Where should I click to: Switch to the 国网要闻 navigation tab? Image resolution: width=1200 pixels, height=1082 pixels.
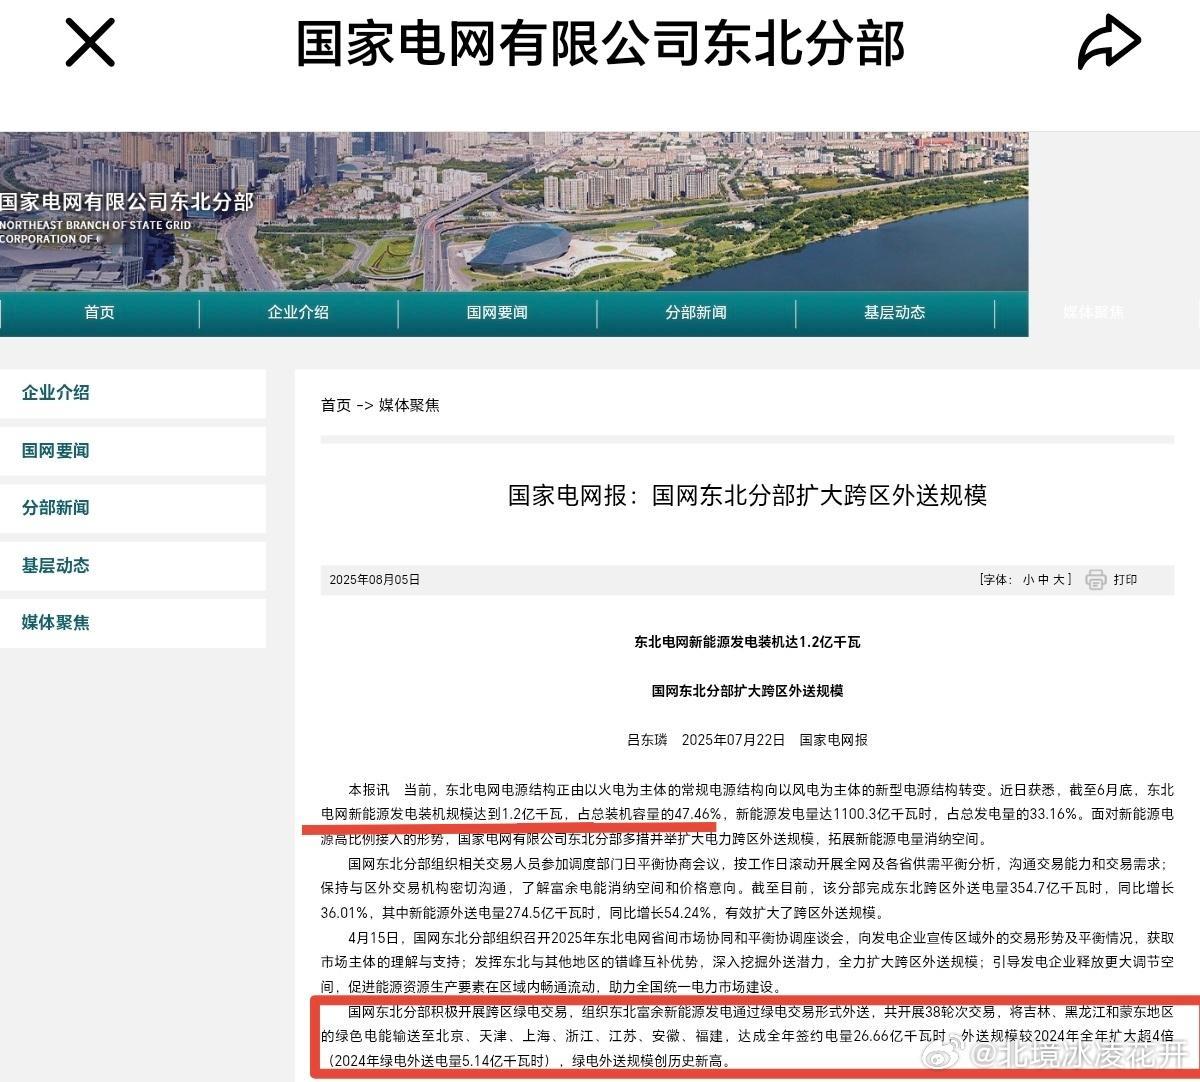(497, 312)
